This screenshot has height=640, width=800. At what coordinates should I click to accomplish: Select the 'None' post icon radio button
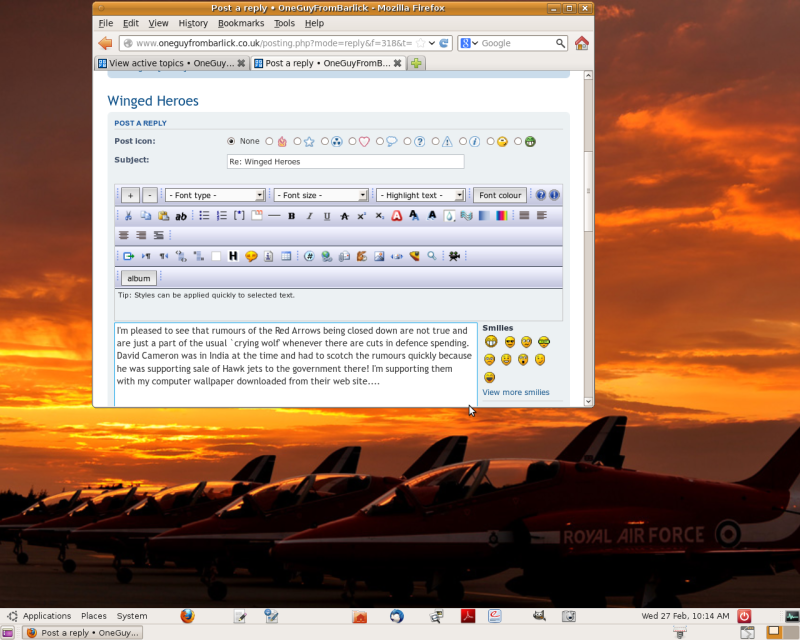(232, 142)
